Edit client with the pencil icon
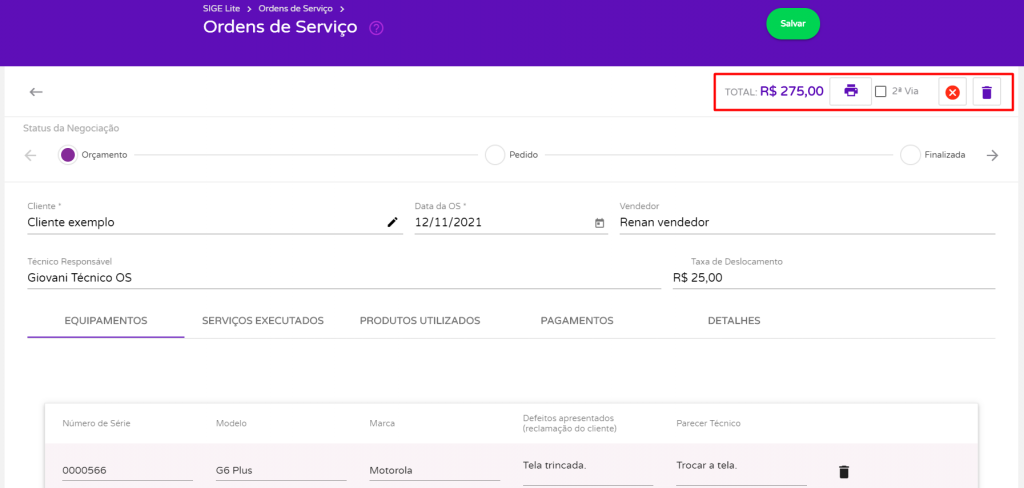This screenshot has width=1024, height=488. (392, 222)
